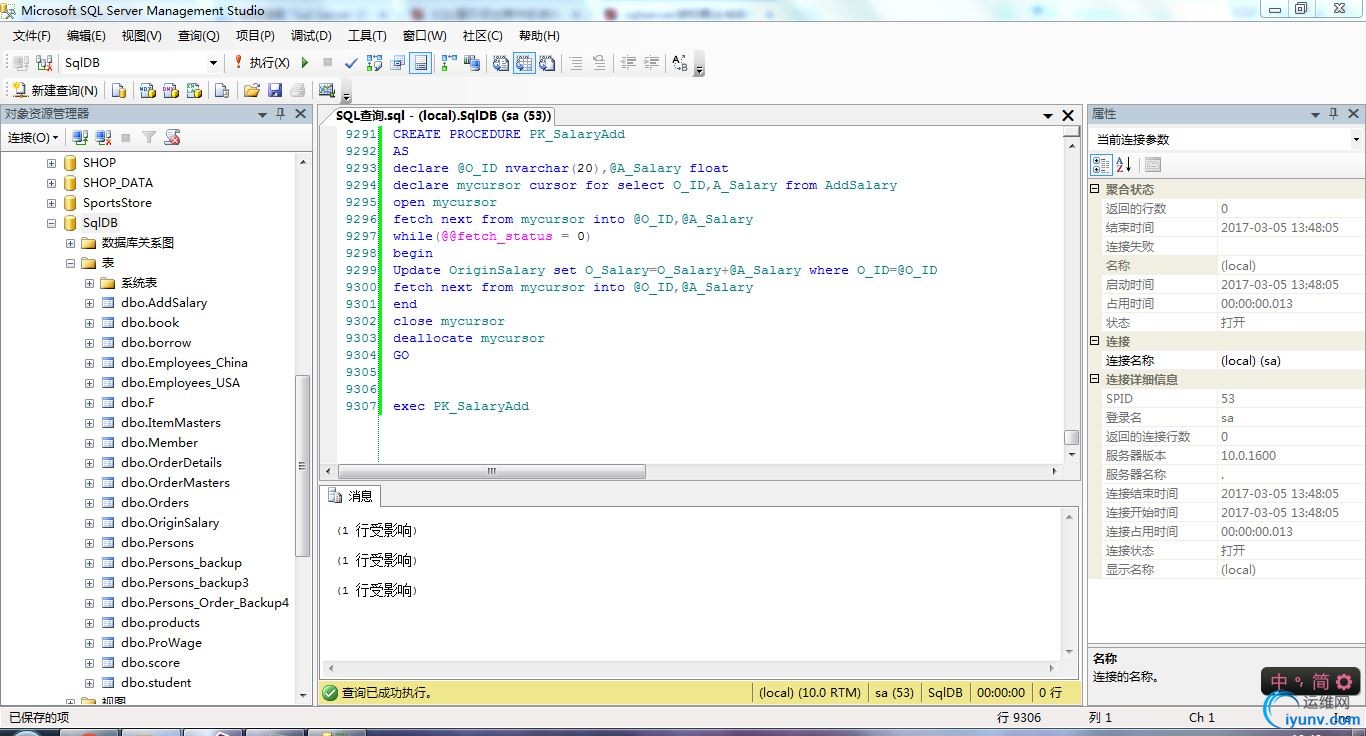1366x736 pixels.
Task: Show the estimated execution plan icon
Action: pyautogui.click(x=374, y=62)
